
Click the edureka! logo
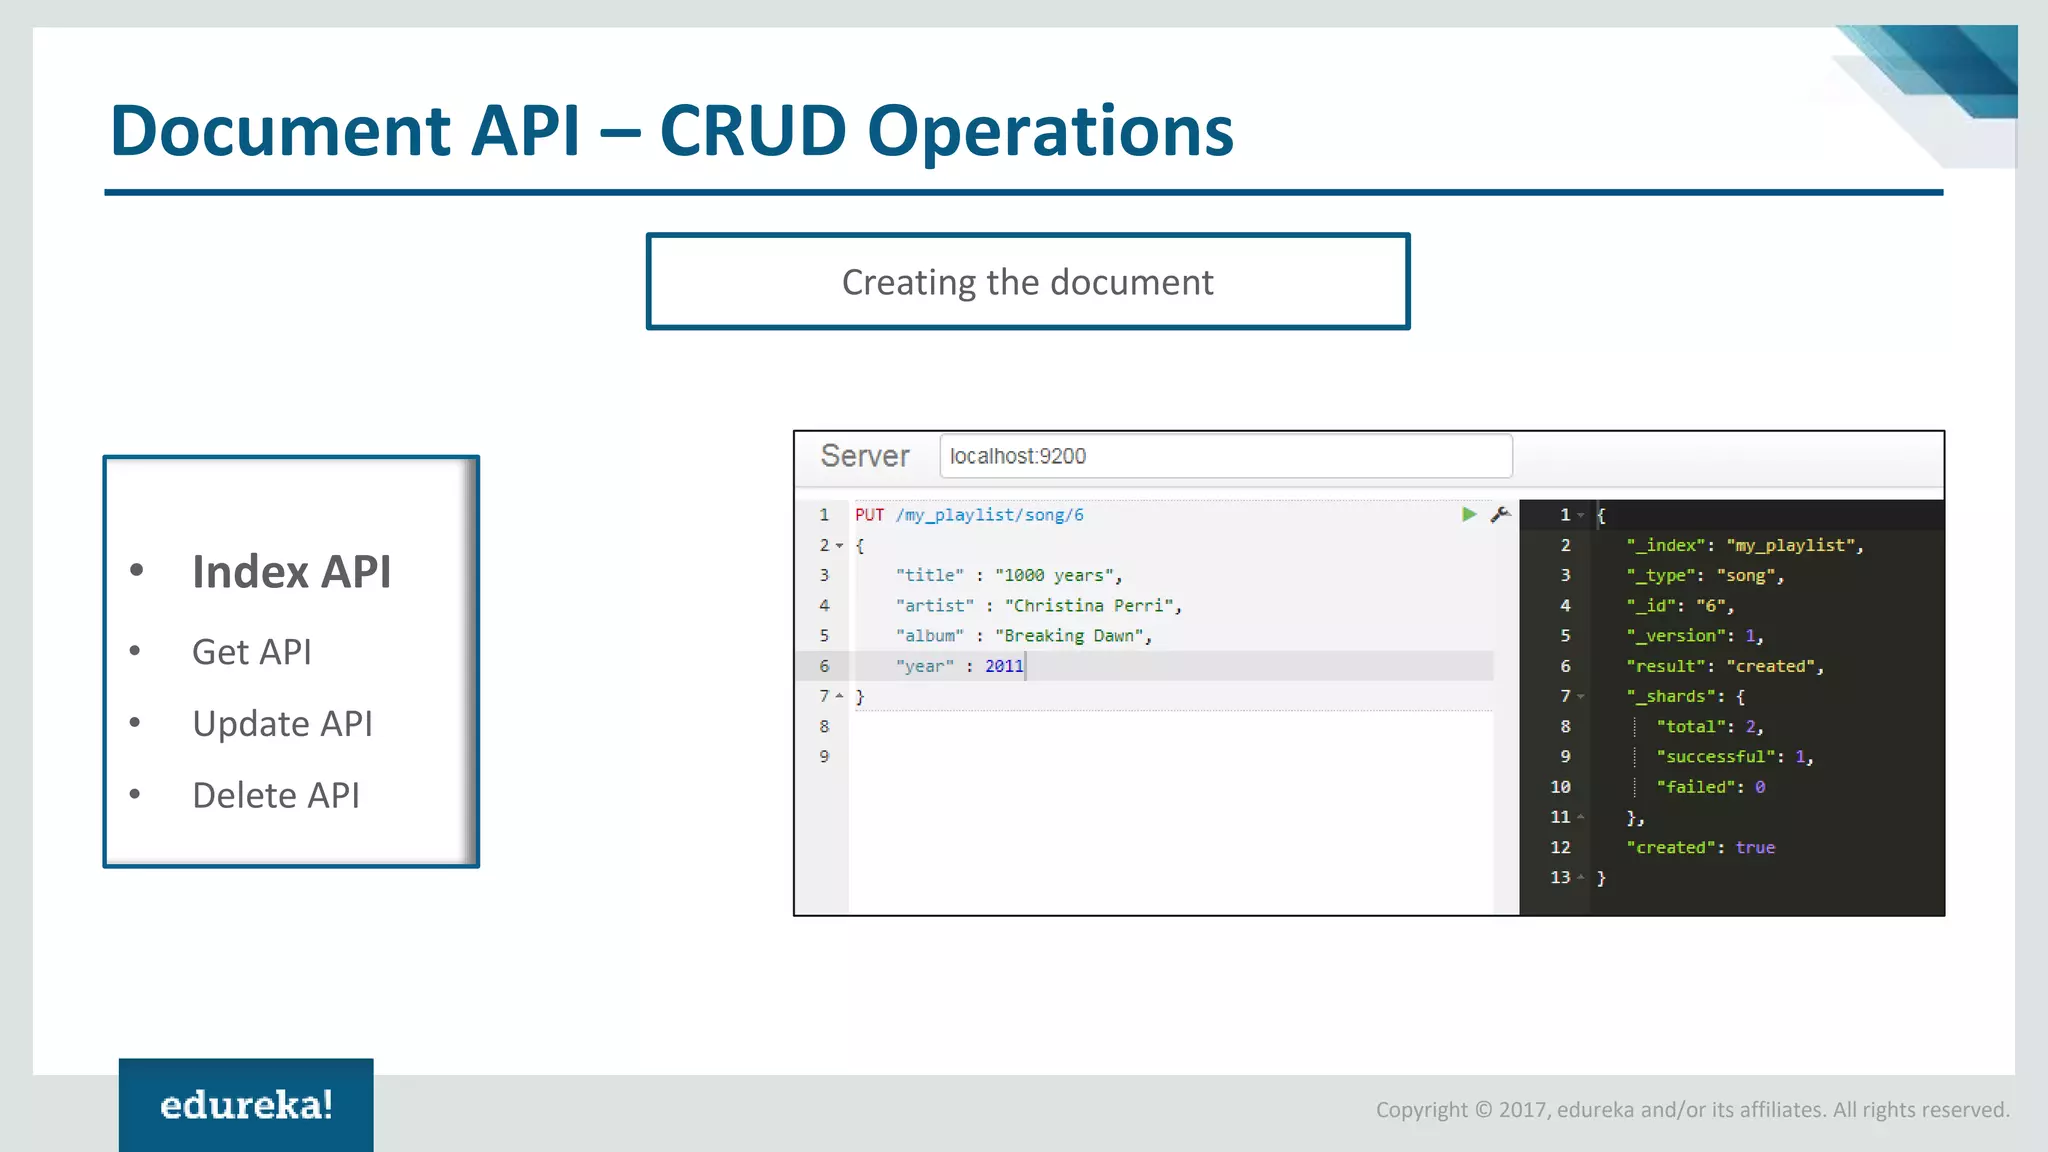pyautogui.click(x=246, y=1105)
